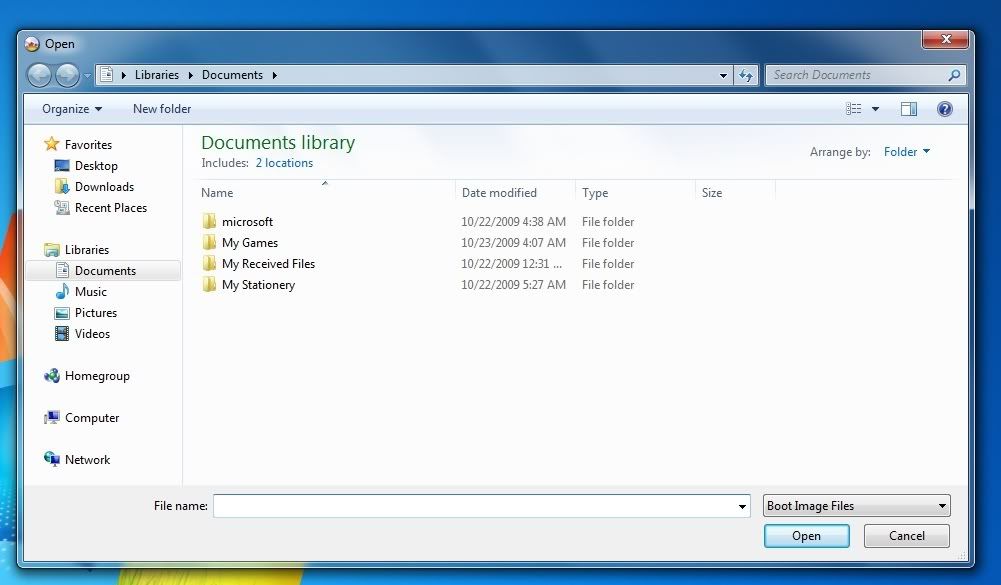Select Documents in navigation pane

pos(105,271)
